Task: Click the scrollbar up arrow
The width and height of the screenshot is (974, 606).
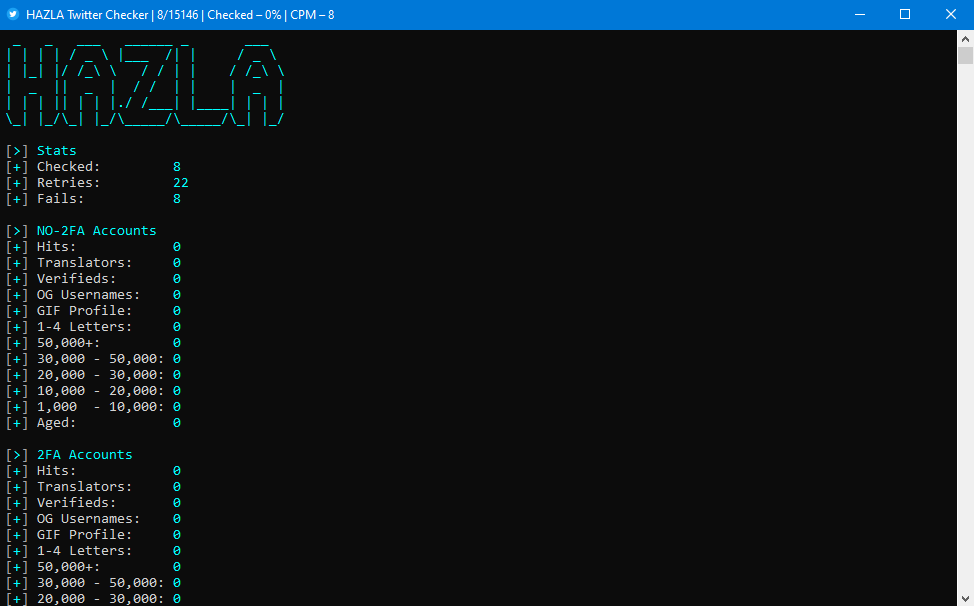Action: coord(965,38)
